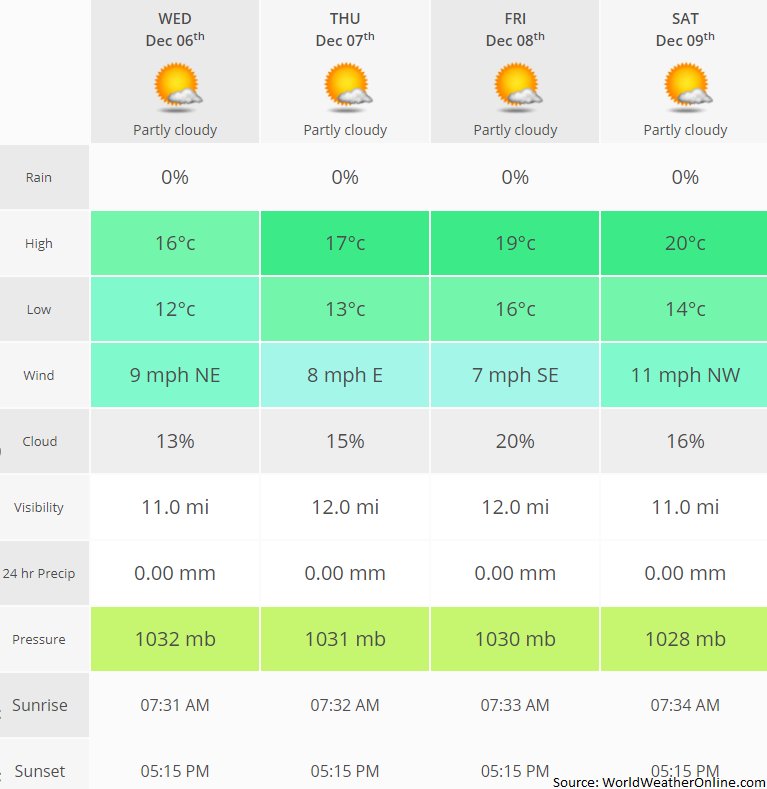
Task: Click Saturday's 0.00 mm precipitation value
Action: tap(685, 573)
